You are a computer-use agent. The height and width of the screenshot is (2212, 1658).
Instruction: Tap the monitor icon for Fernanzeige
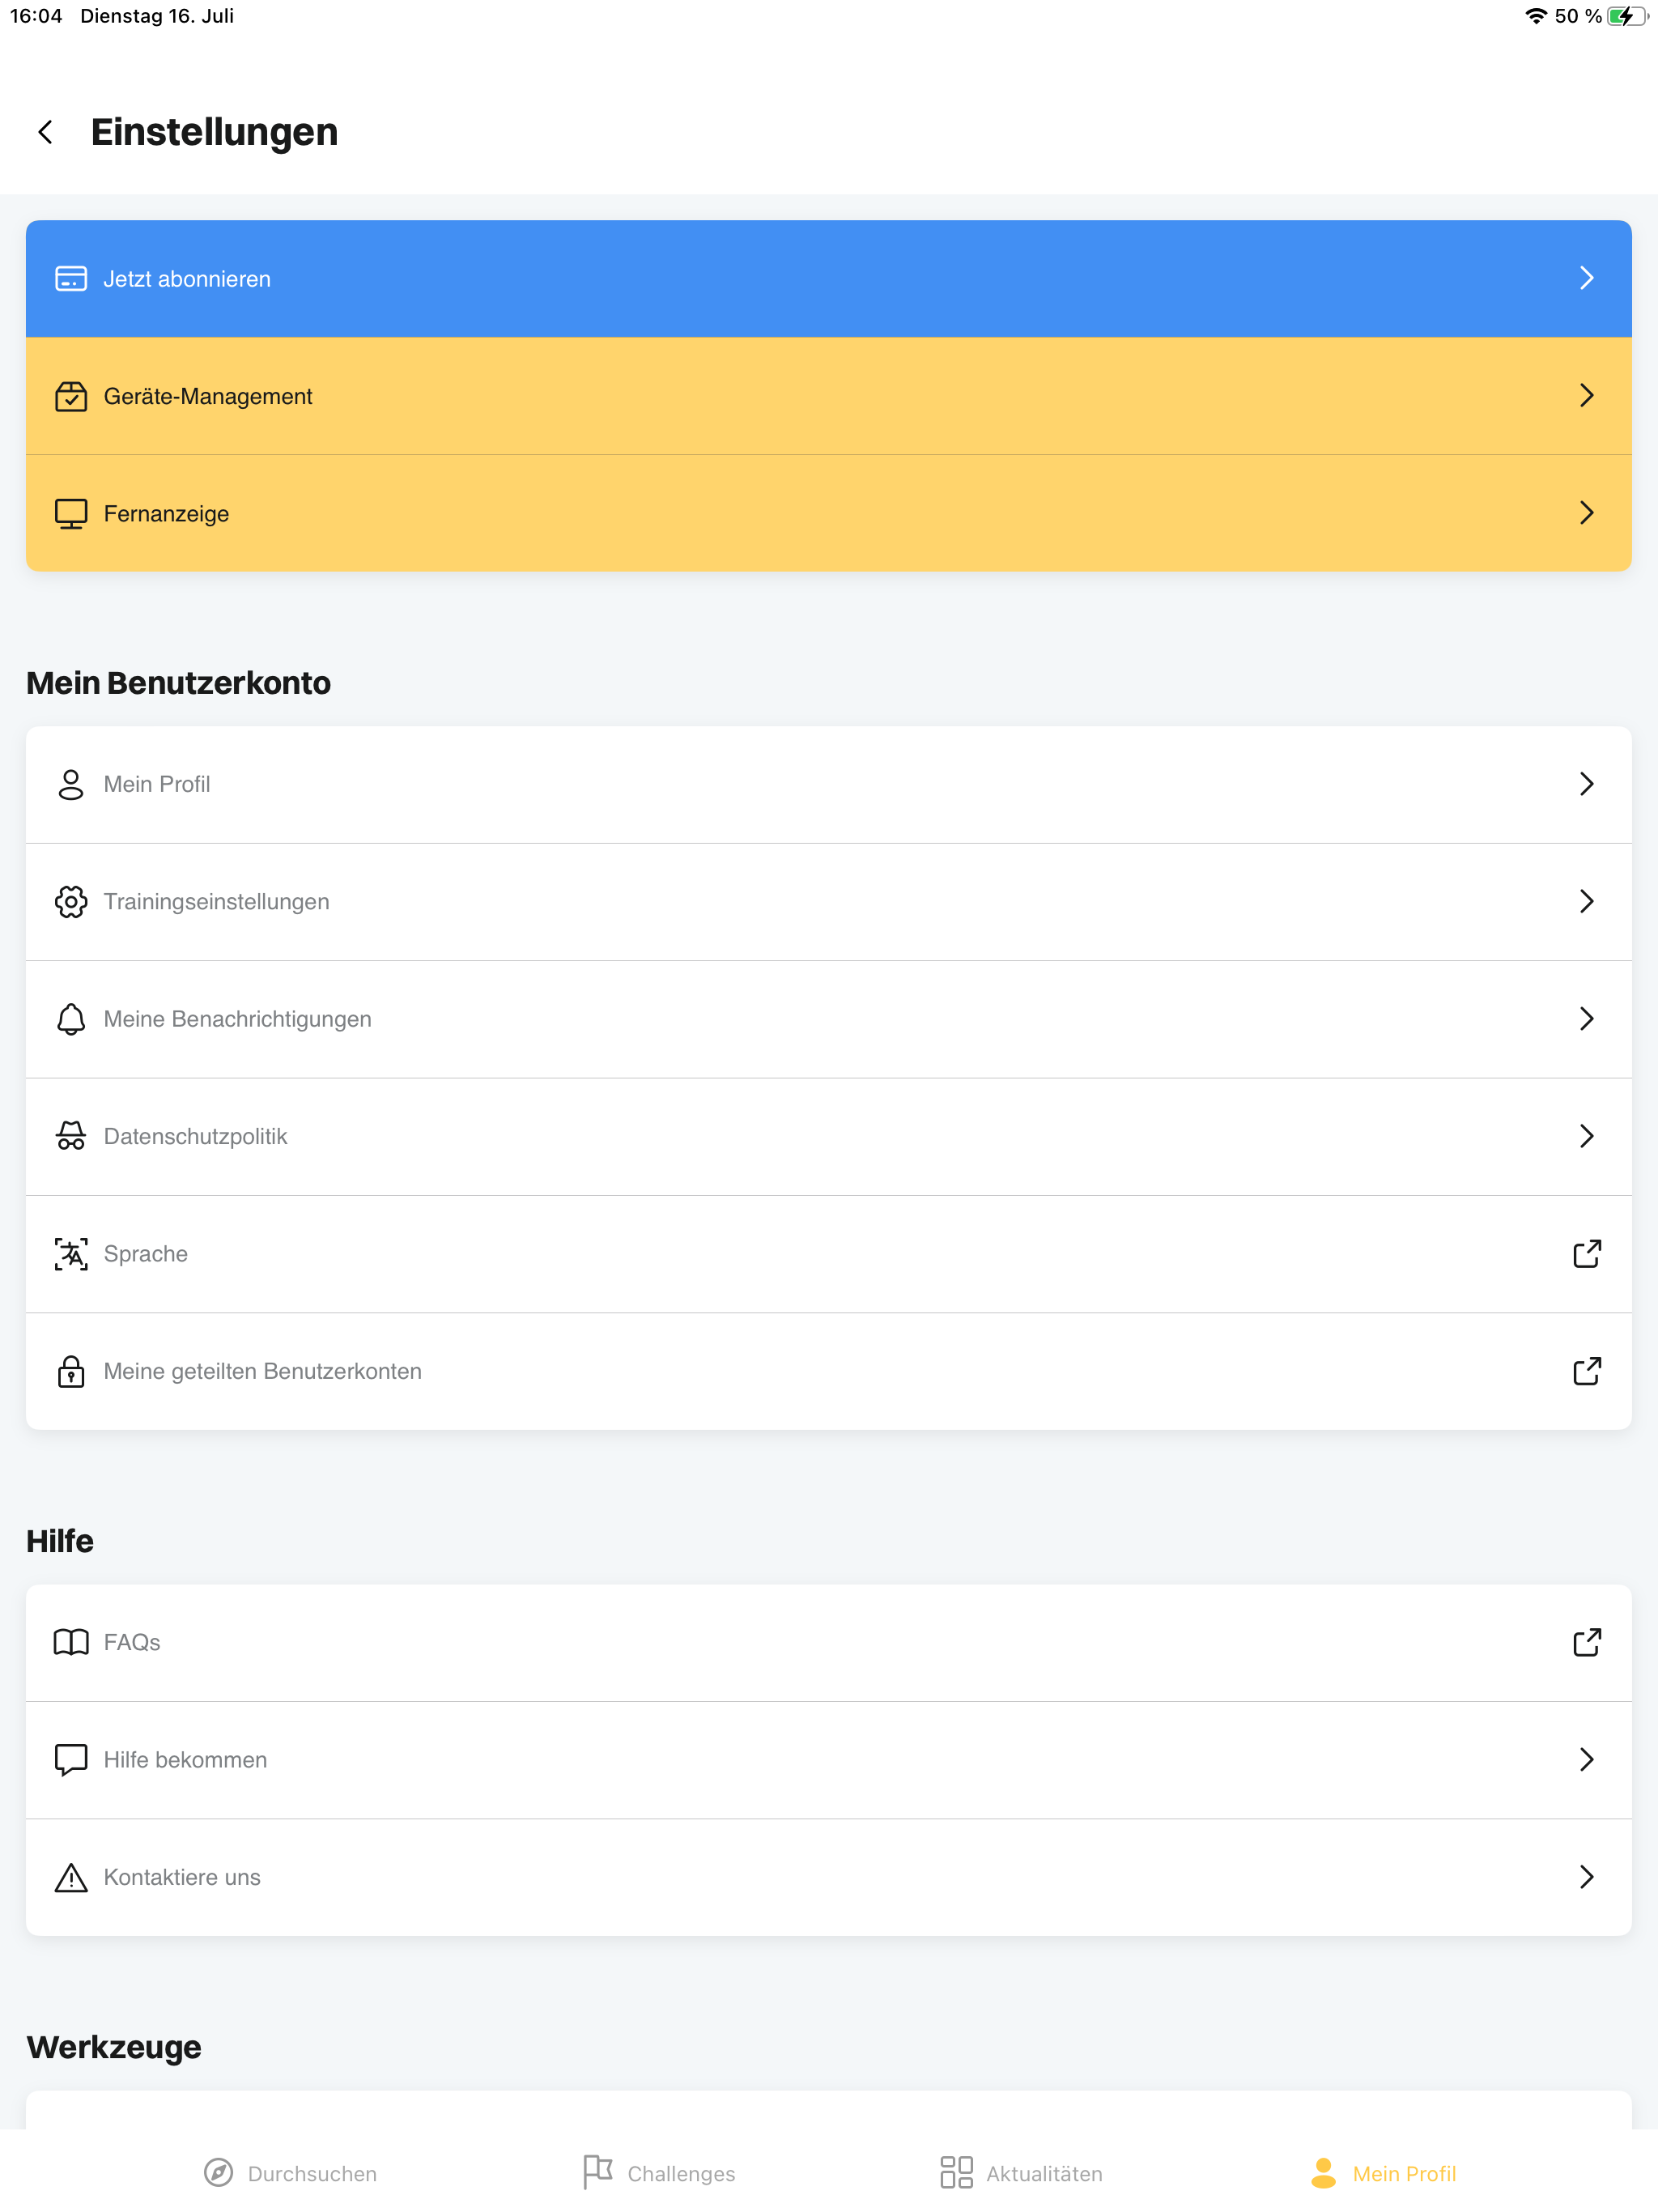(x=71, y=513)
